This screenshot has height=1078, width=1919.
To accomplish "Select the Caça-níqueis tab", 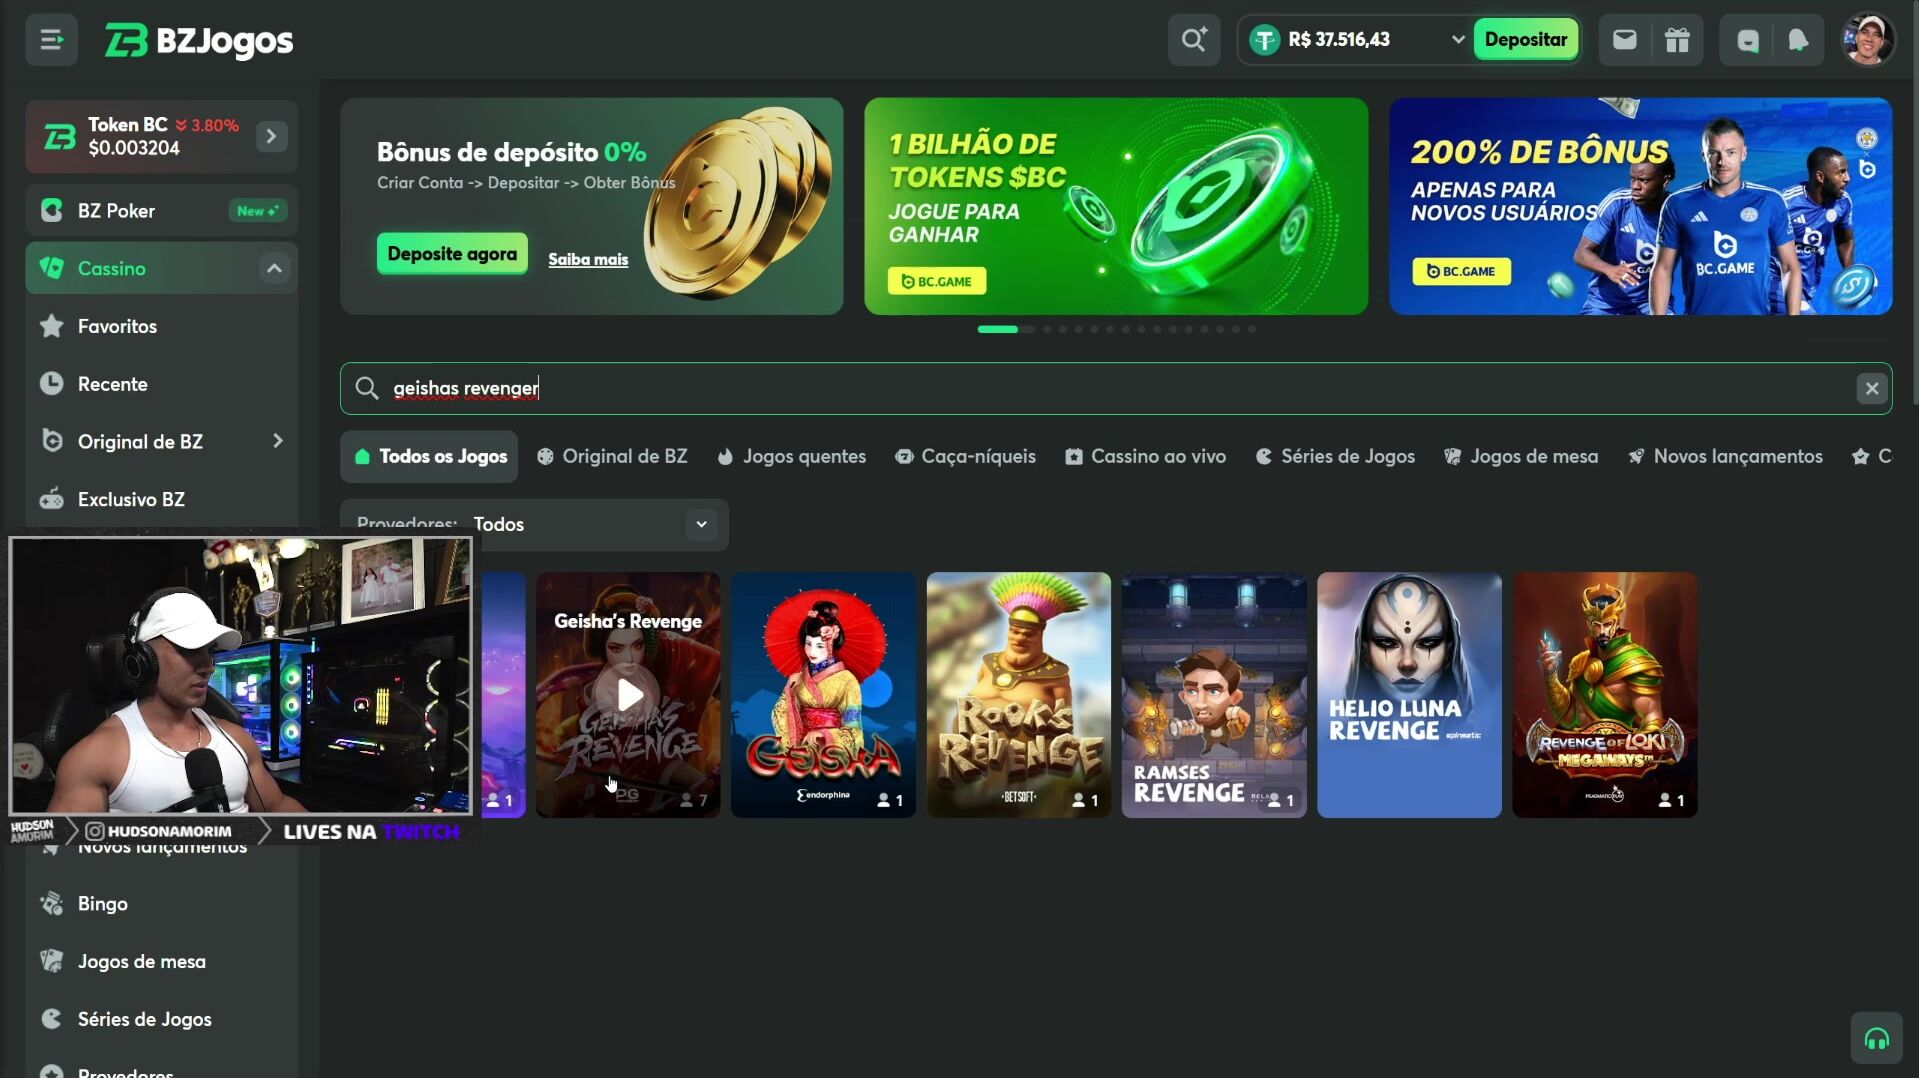I will pos(965,457).
